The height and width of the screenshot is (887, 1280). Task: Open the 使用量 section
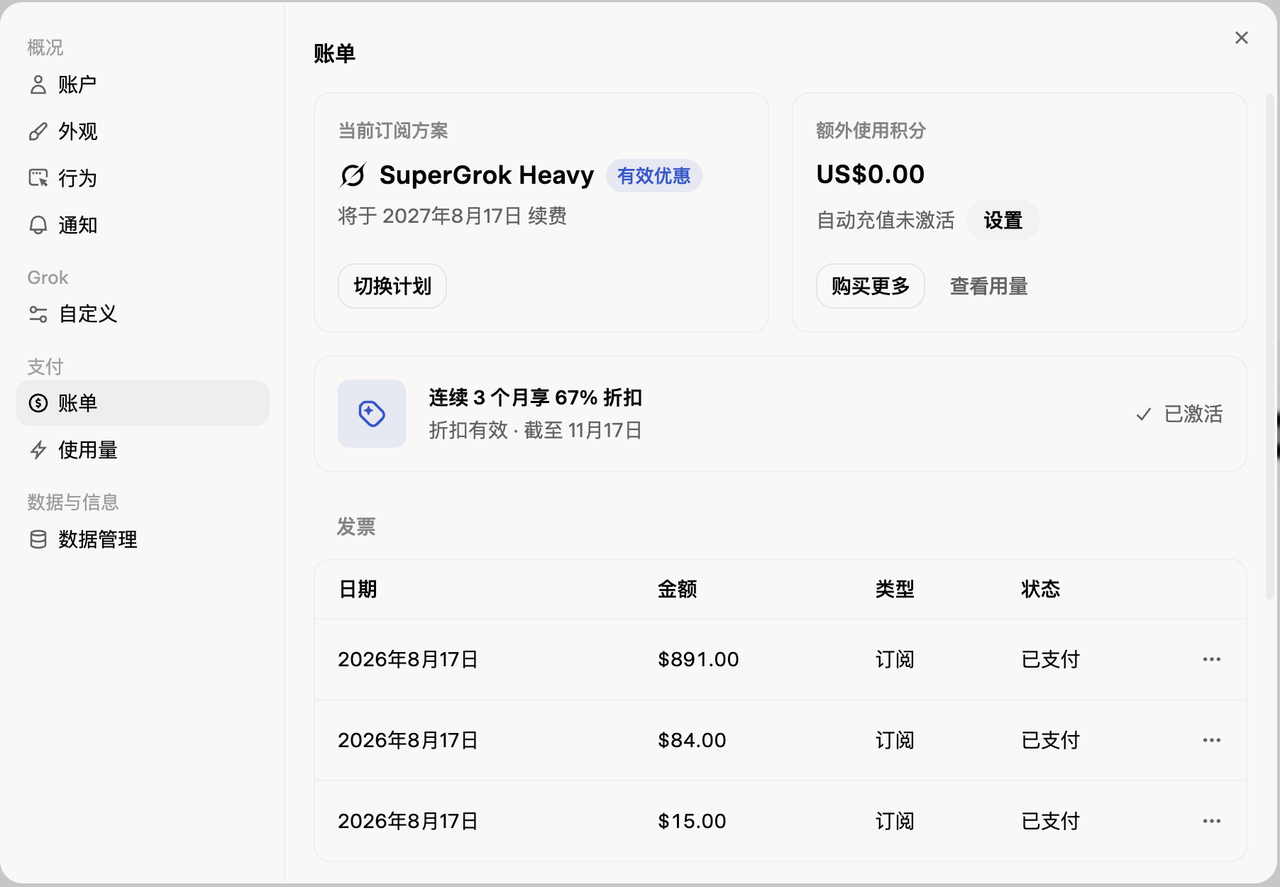click(142, 450)
